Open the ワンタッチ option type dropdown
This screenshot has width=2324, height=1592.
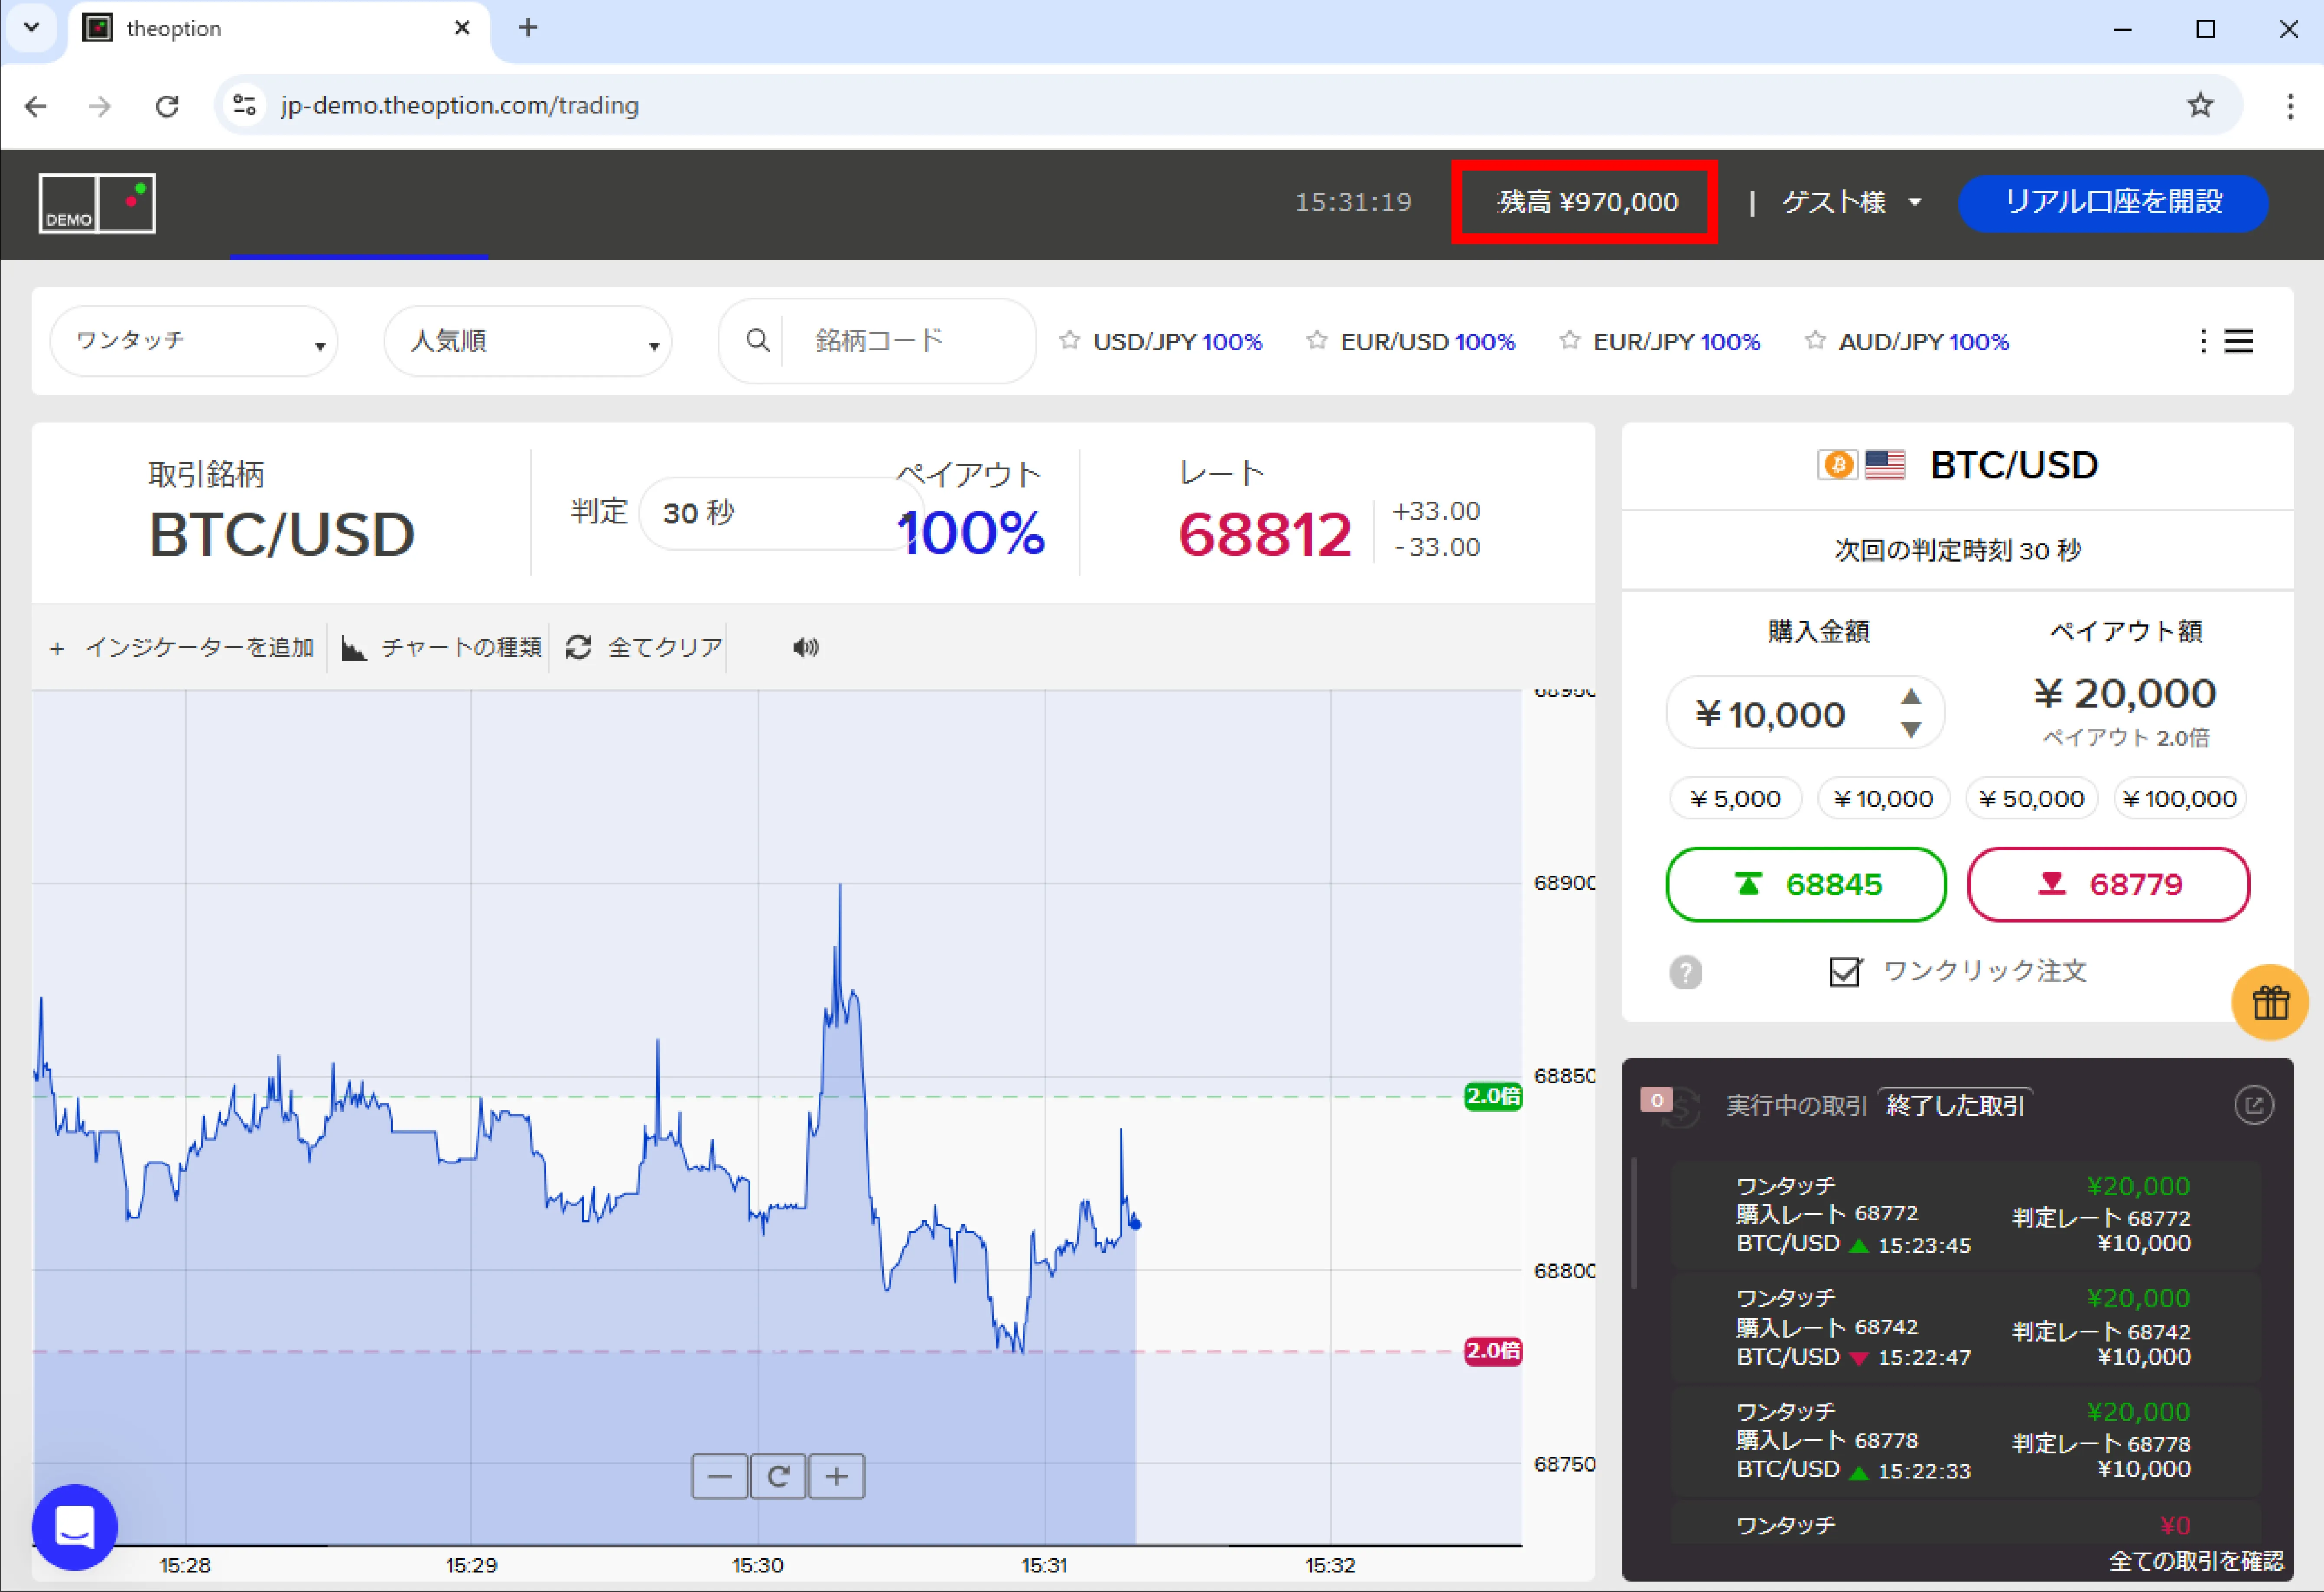194,342
